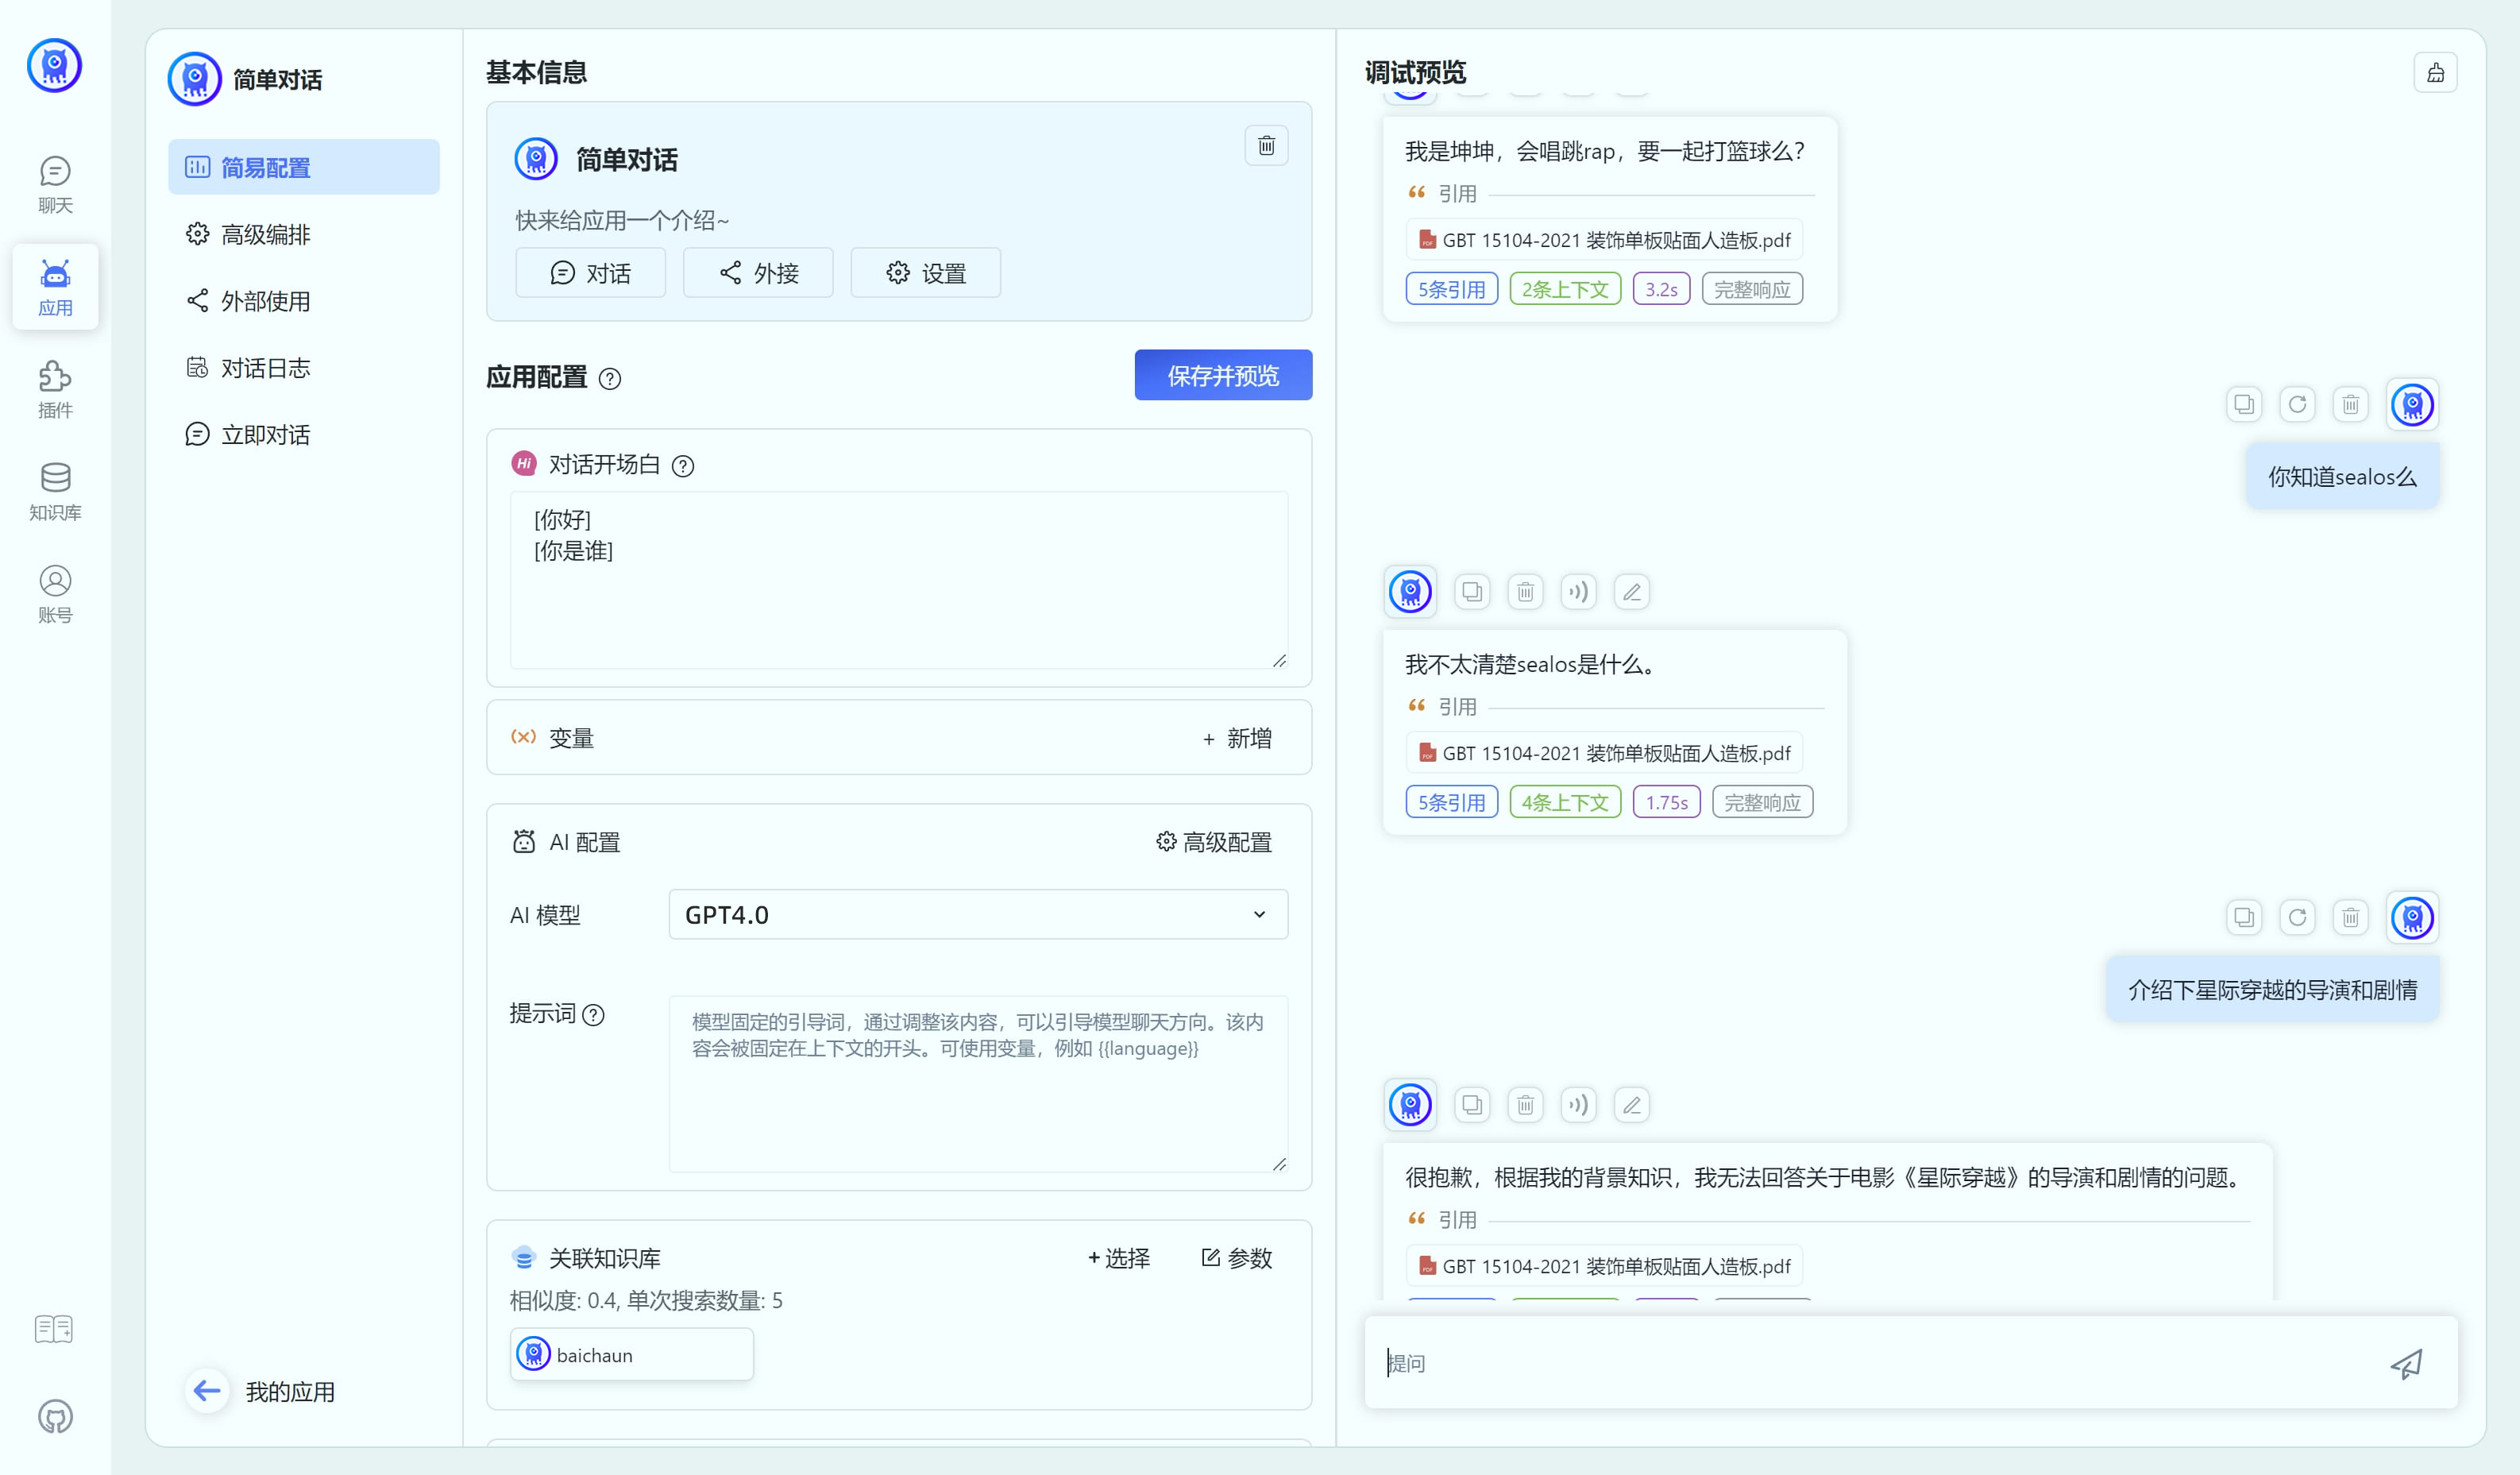Show help tooltip for 提示词

(x=593, y=1015)
